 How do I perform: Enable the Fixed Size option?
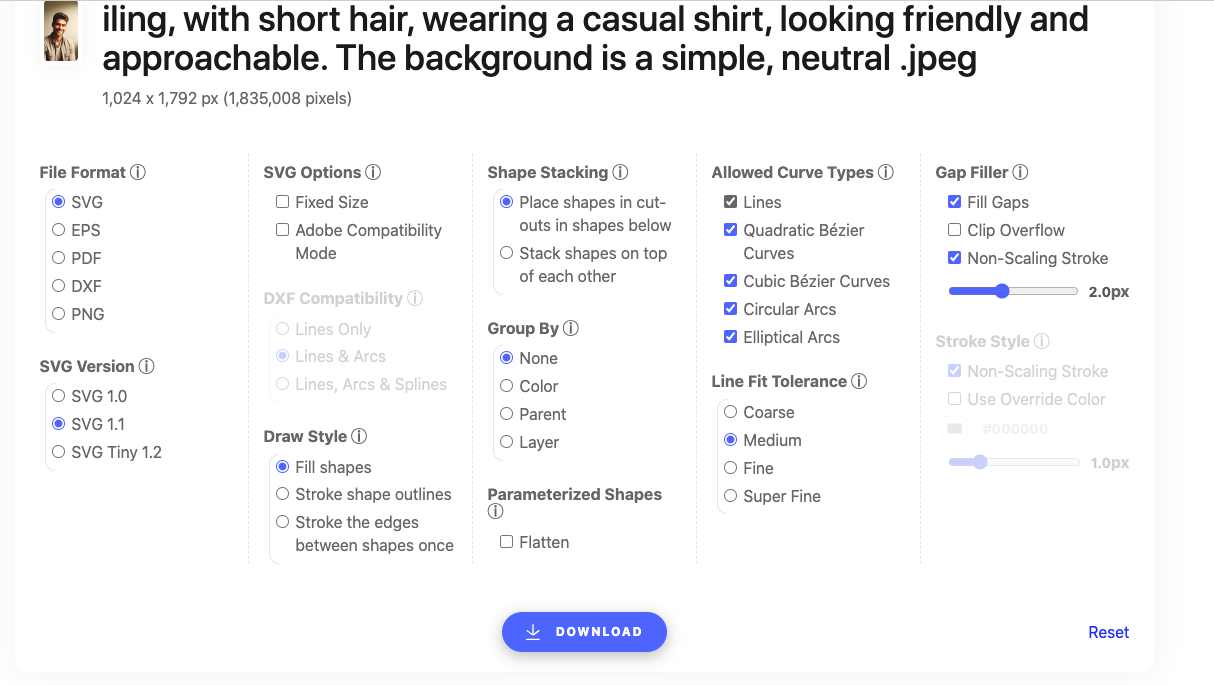point(281,202)
